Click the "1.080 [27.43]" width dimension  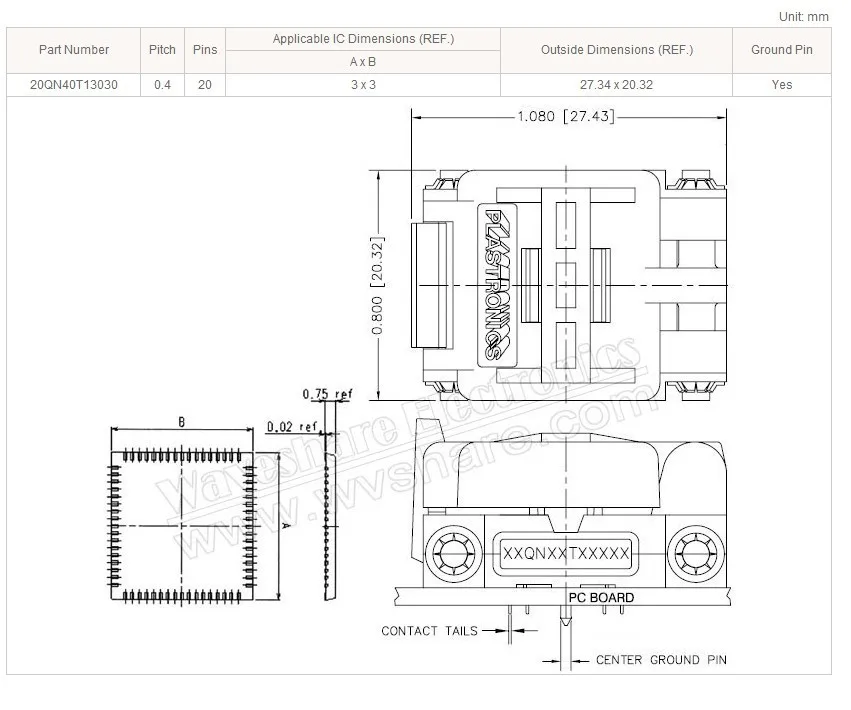click(x=566, y=116)
